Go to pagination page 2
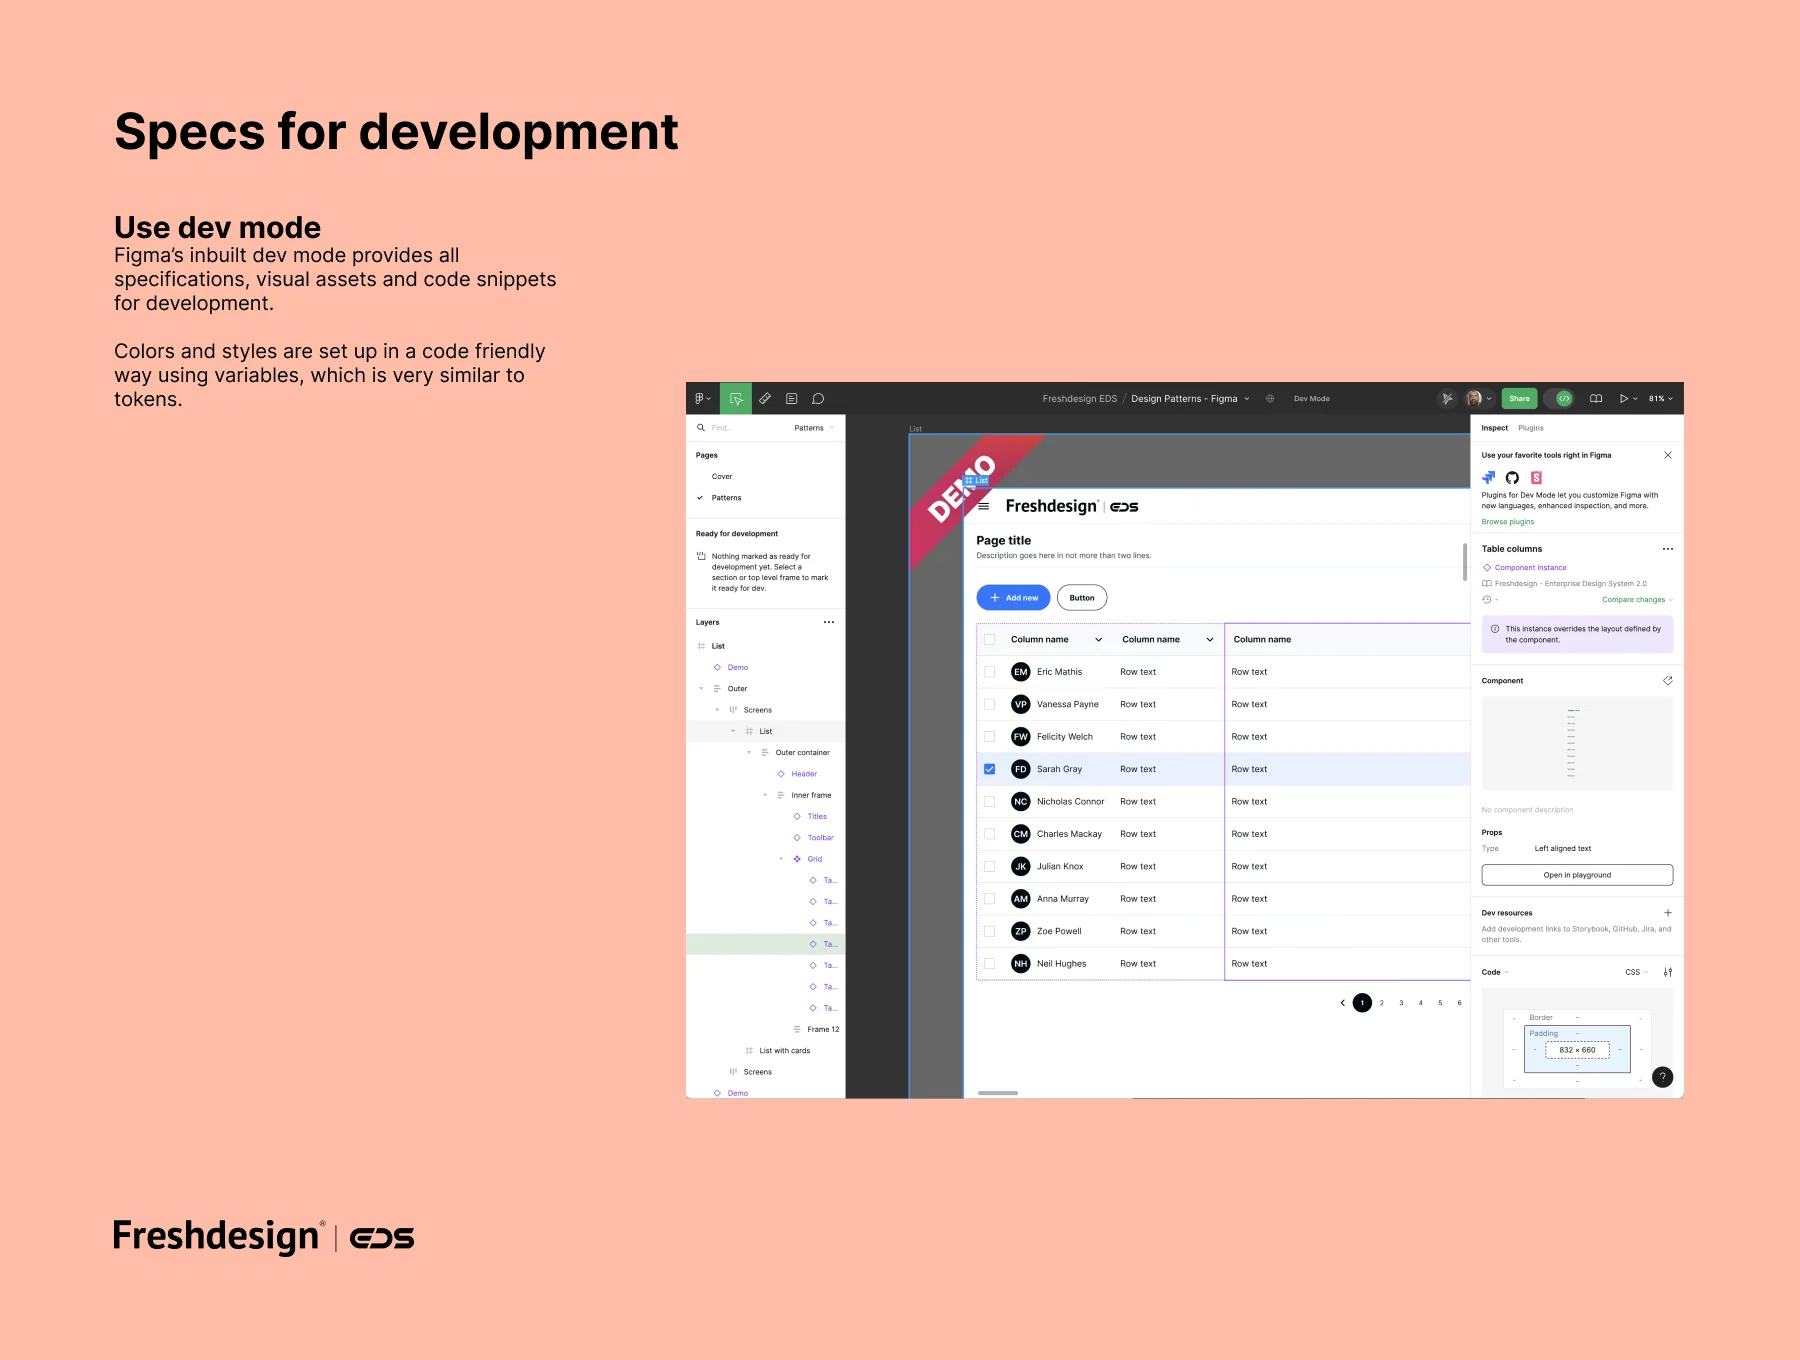Image resolution: width=1800 pixels, height=1360 pixels. 1382,1003
